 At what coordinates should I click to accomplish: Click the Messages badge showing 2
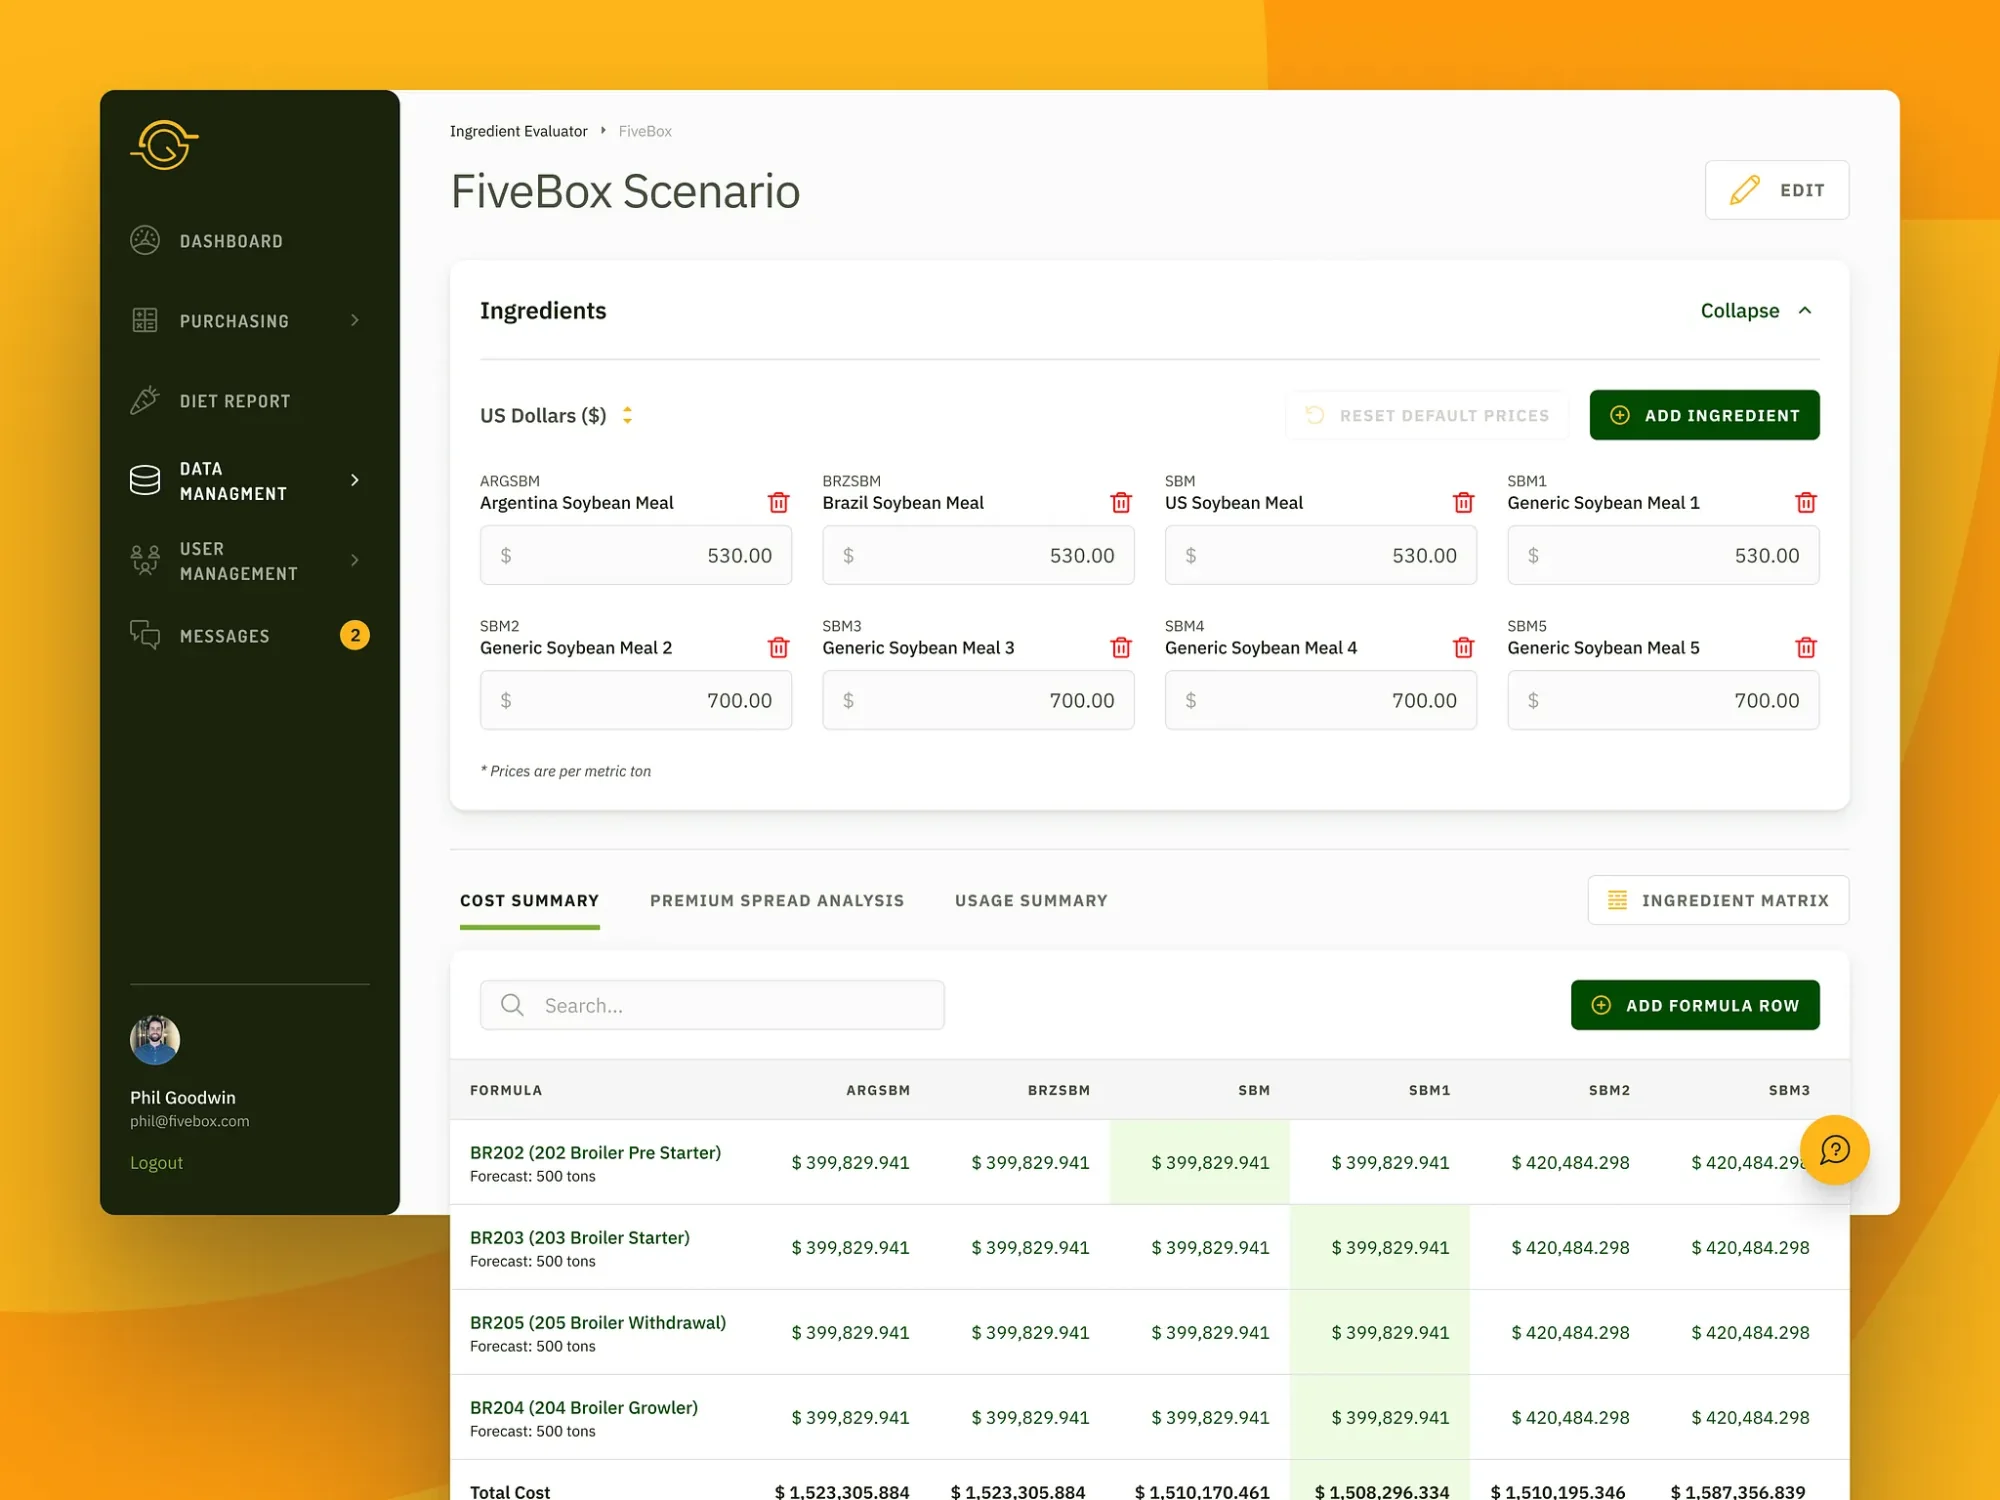355,635
